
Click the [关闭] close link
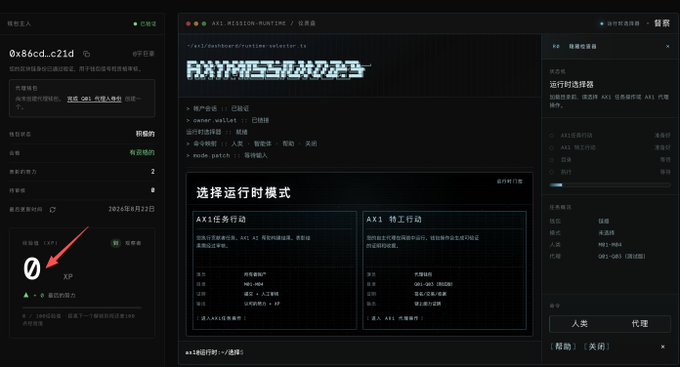pos(597,346)
